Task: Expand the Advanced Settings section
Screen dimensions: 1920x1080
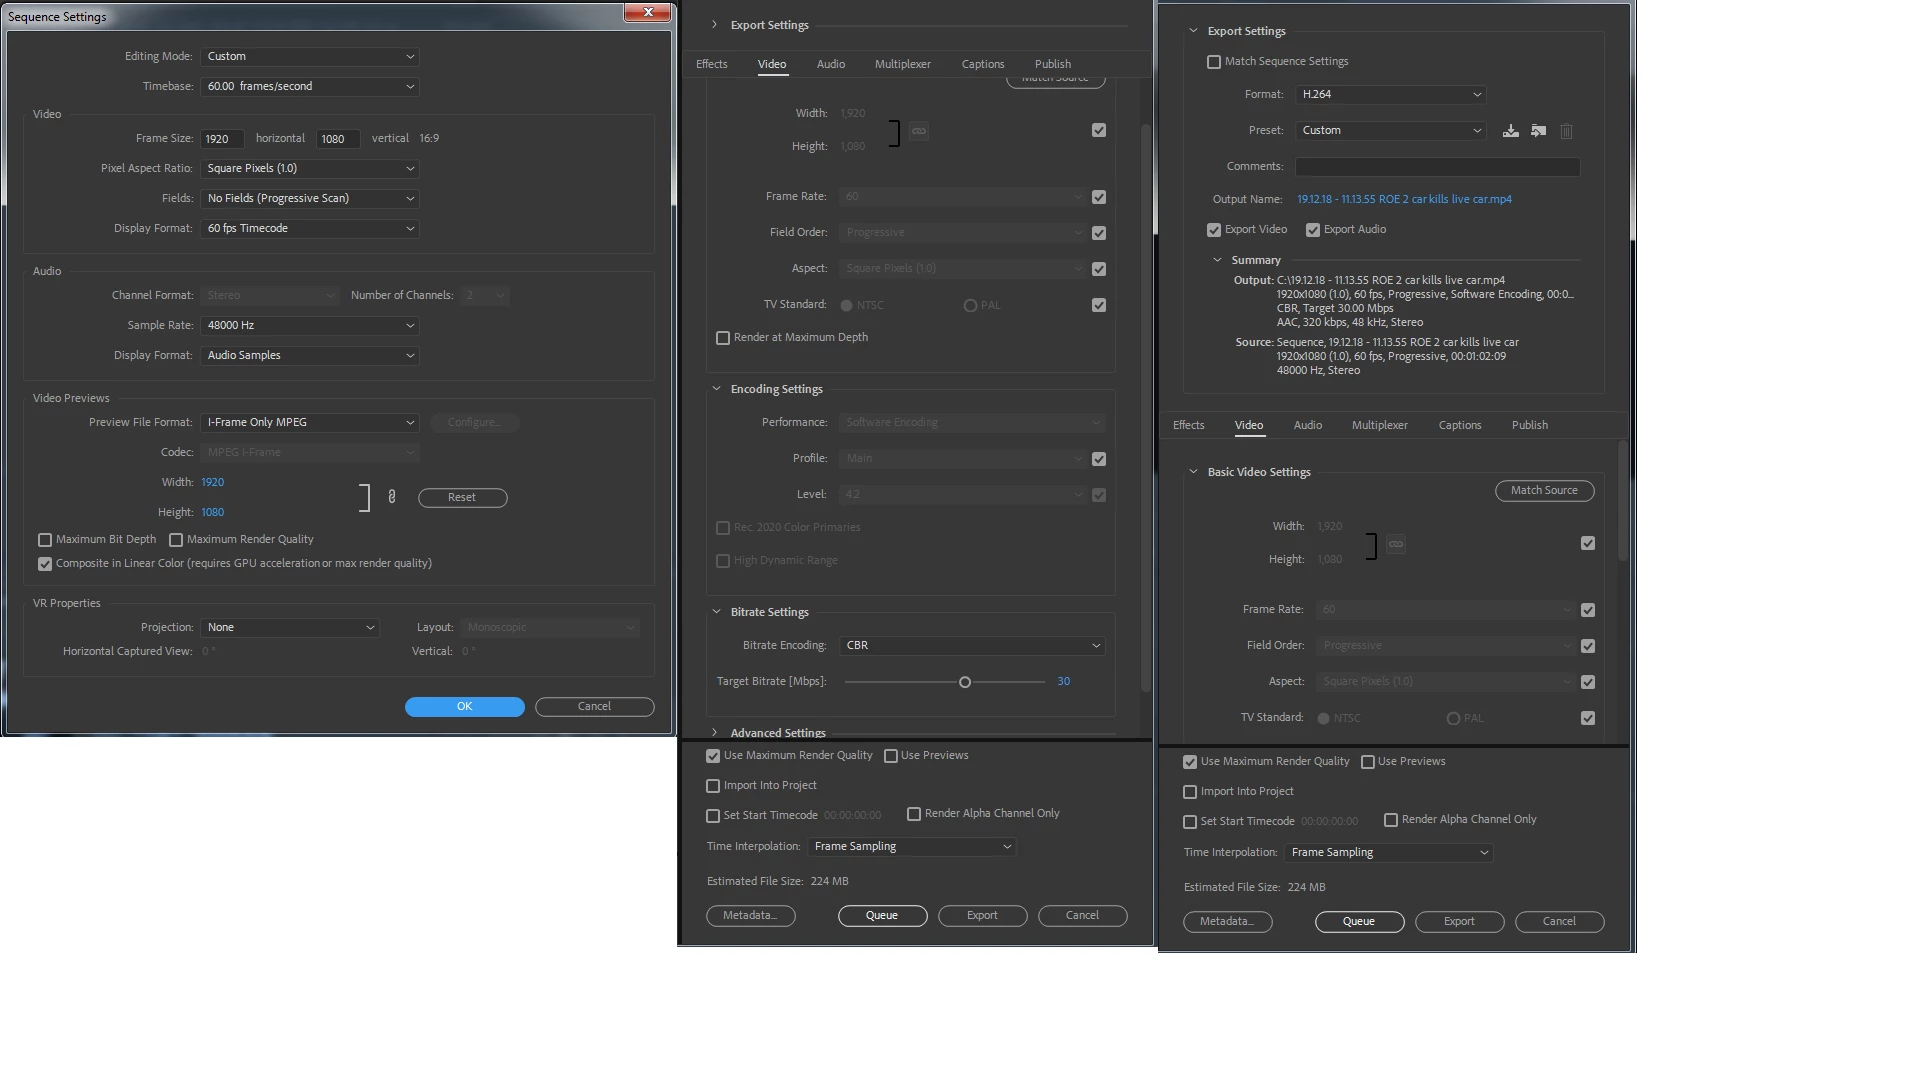Action: pos(715,733)
